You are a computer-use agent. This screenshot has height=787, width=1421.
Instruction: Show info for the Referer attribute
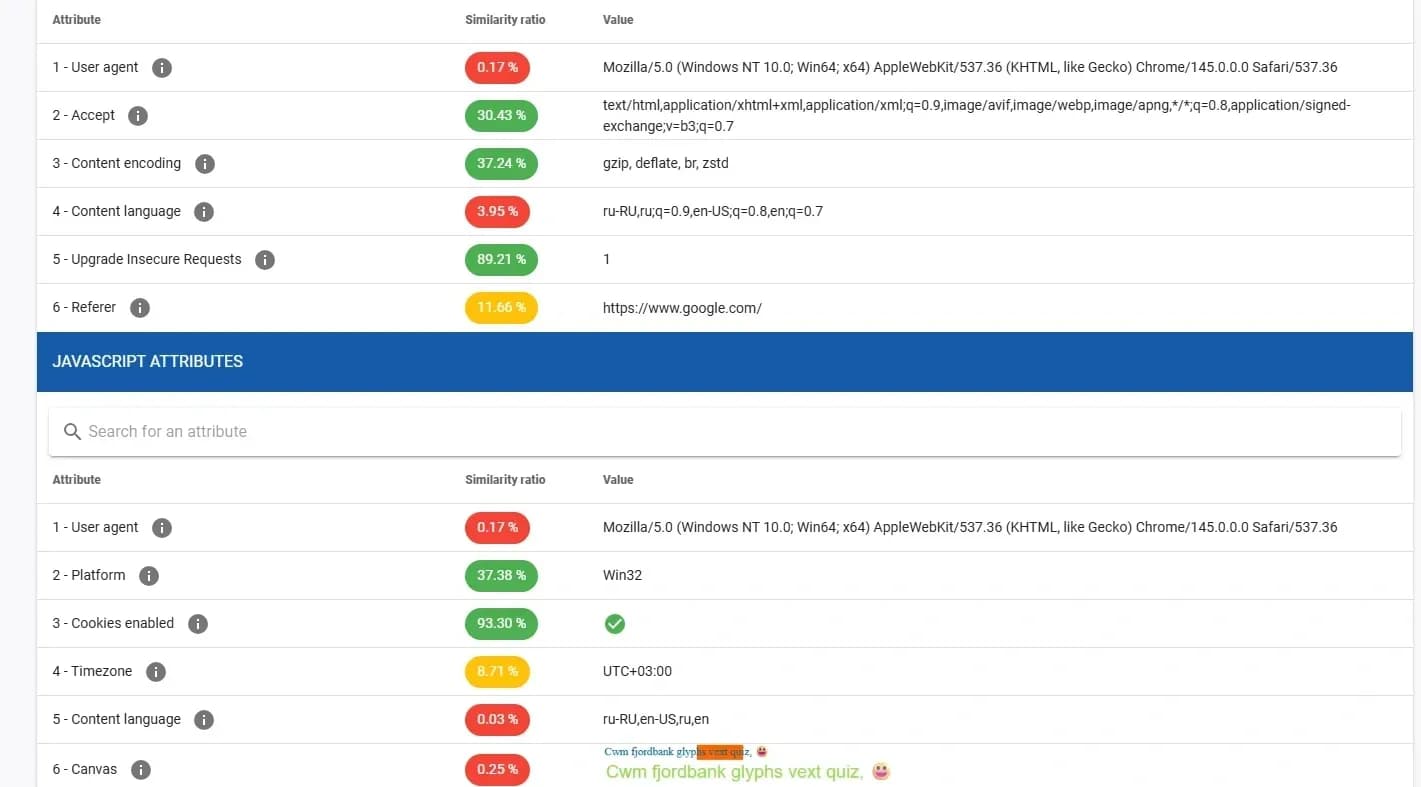pyautogui.click(x=140, y=307)
